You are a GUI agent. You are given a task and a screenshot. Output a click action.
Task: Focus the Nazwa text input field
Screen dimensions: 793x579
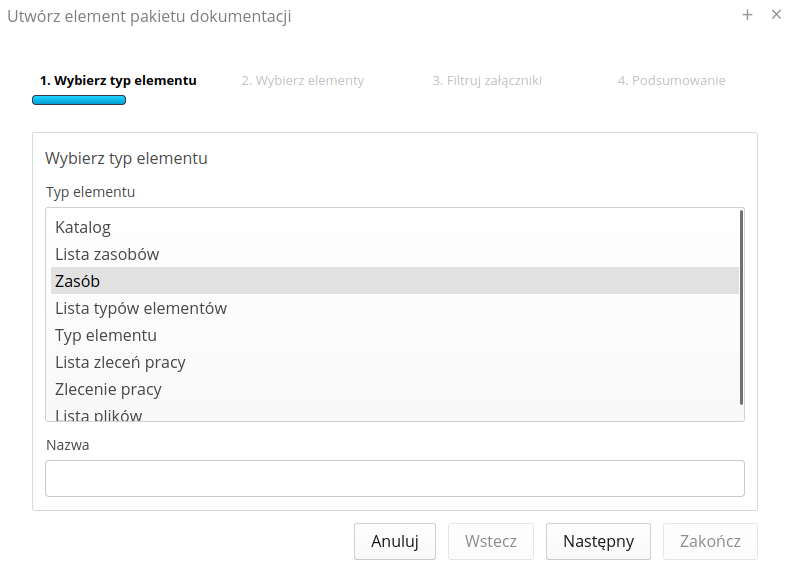(395, 478)
